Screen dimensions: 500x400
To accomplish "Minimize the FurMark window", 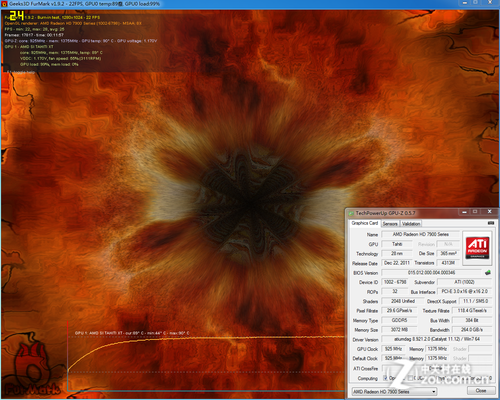I will point(464,3).
